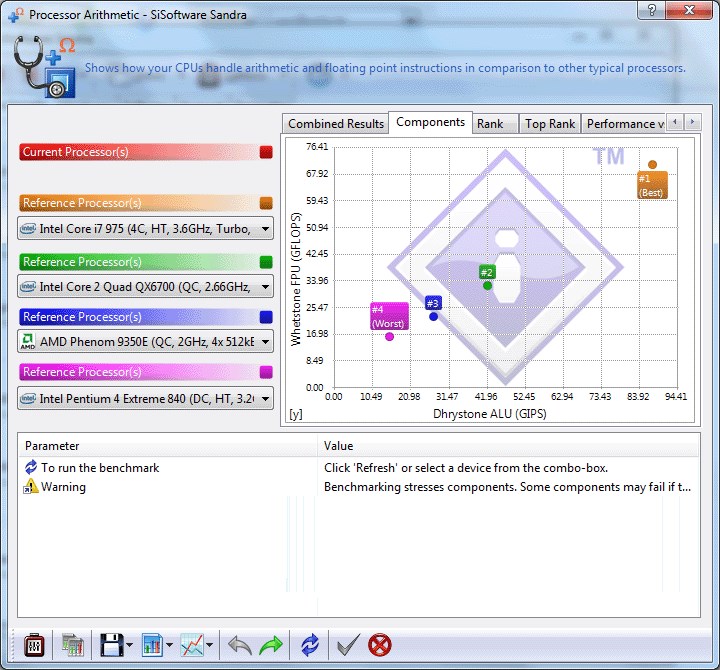
Task: Select the Components tab
Action: coord(430,122)
